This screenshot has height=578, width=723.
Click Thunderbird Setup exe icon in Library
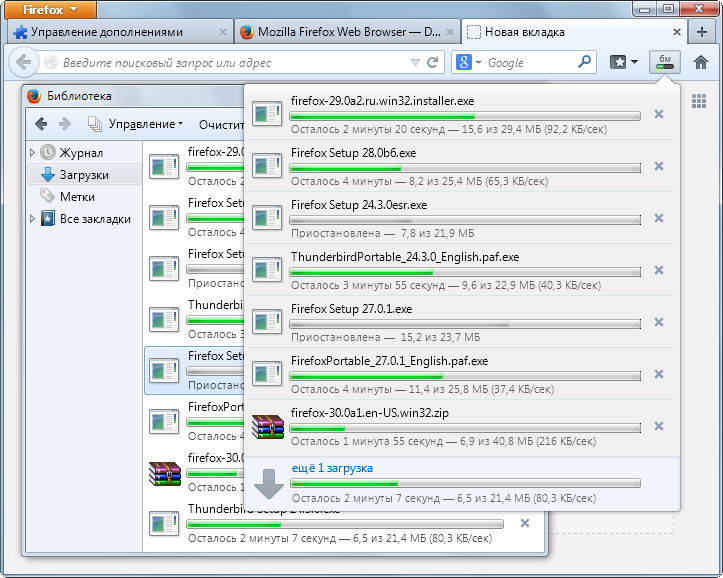click(x=164, y=524)
